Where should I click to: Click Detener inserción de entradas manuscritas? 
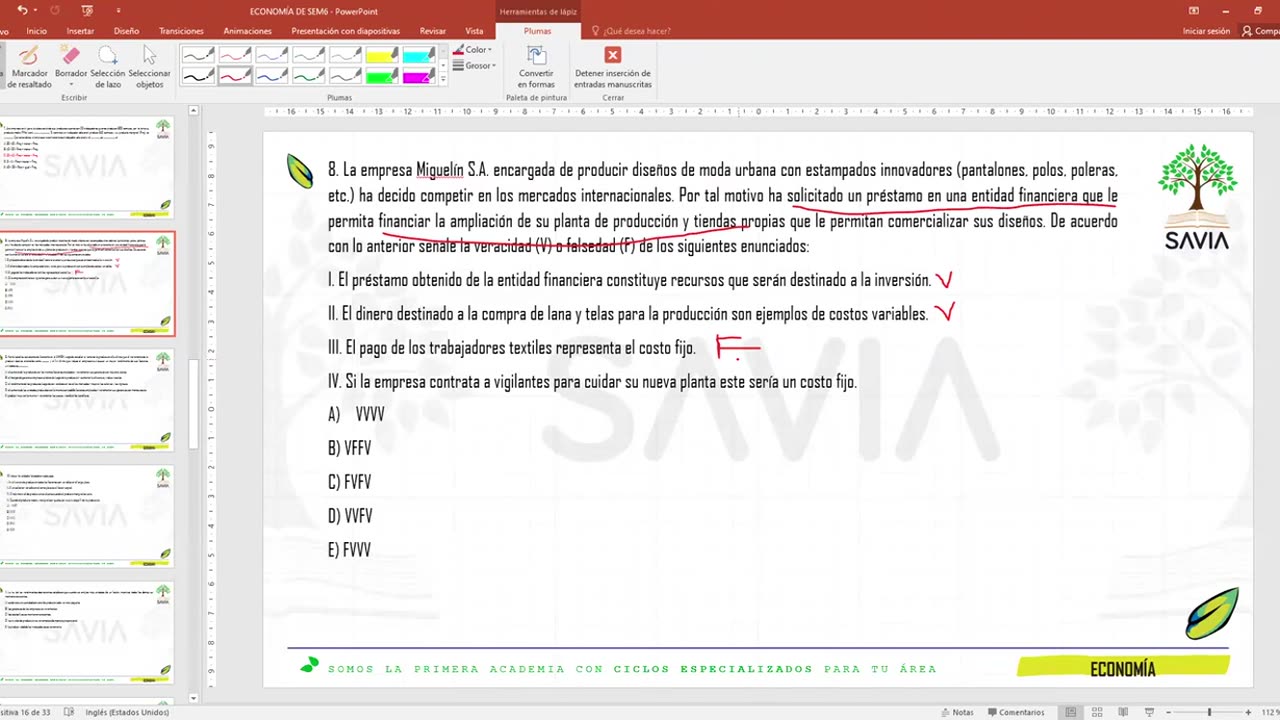[x=613, y=66]
